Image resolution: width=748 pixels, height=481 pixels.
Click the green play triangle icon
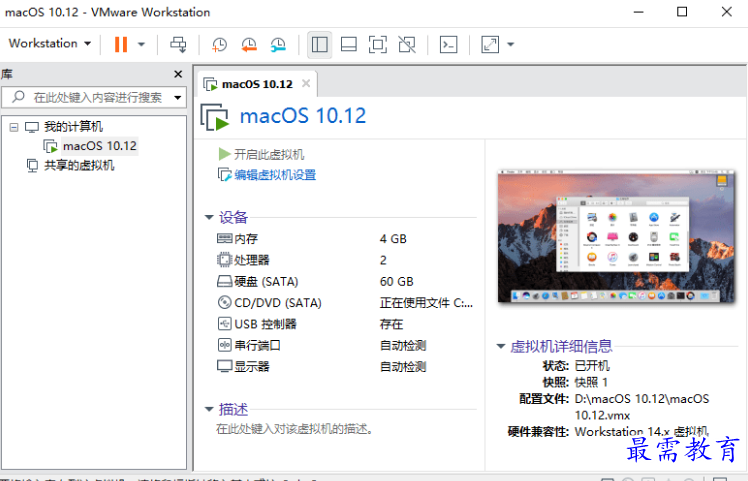(225, 154)
